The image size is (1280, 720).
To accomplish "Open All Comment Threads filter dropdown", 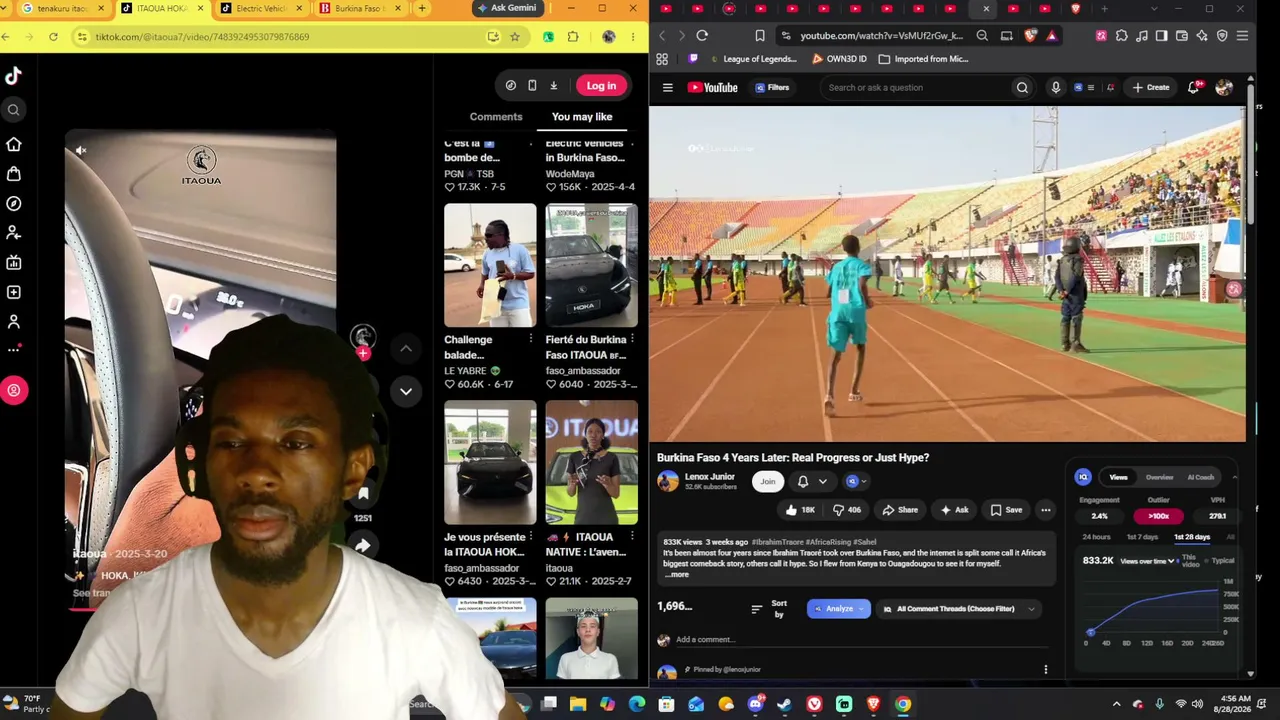I will [958, 609].
